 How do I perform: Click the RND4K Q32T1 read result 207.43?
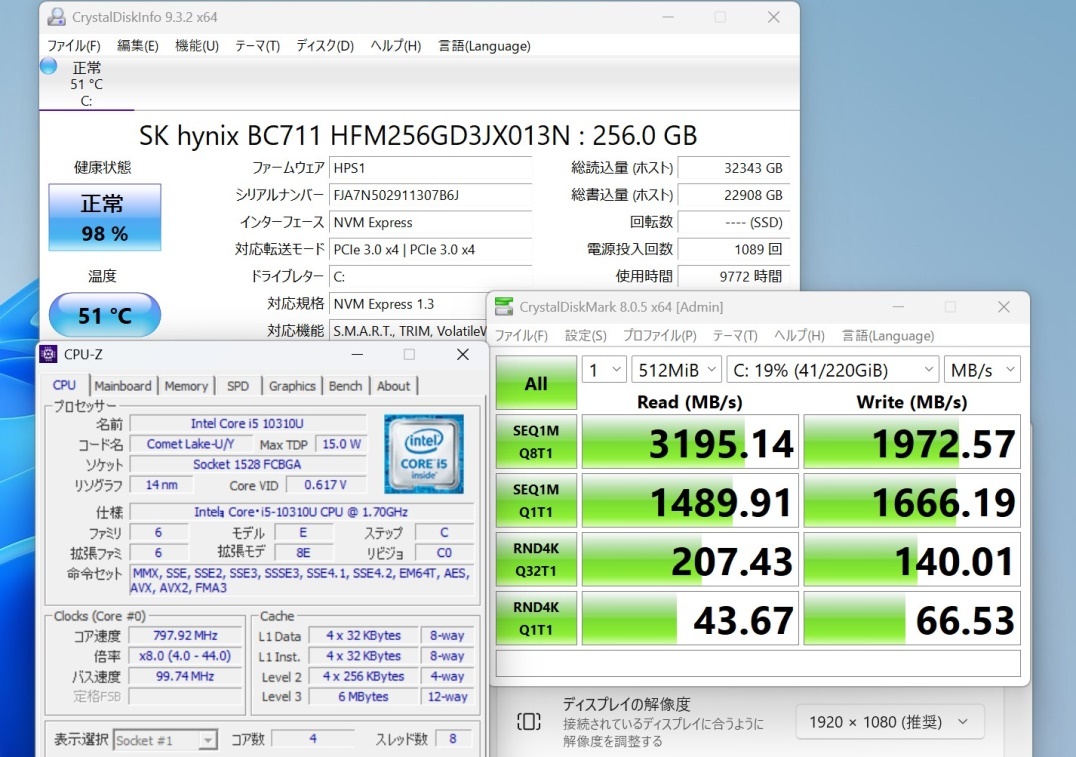(x=690, y=559)
